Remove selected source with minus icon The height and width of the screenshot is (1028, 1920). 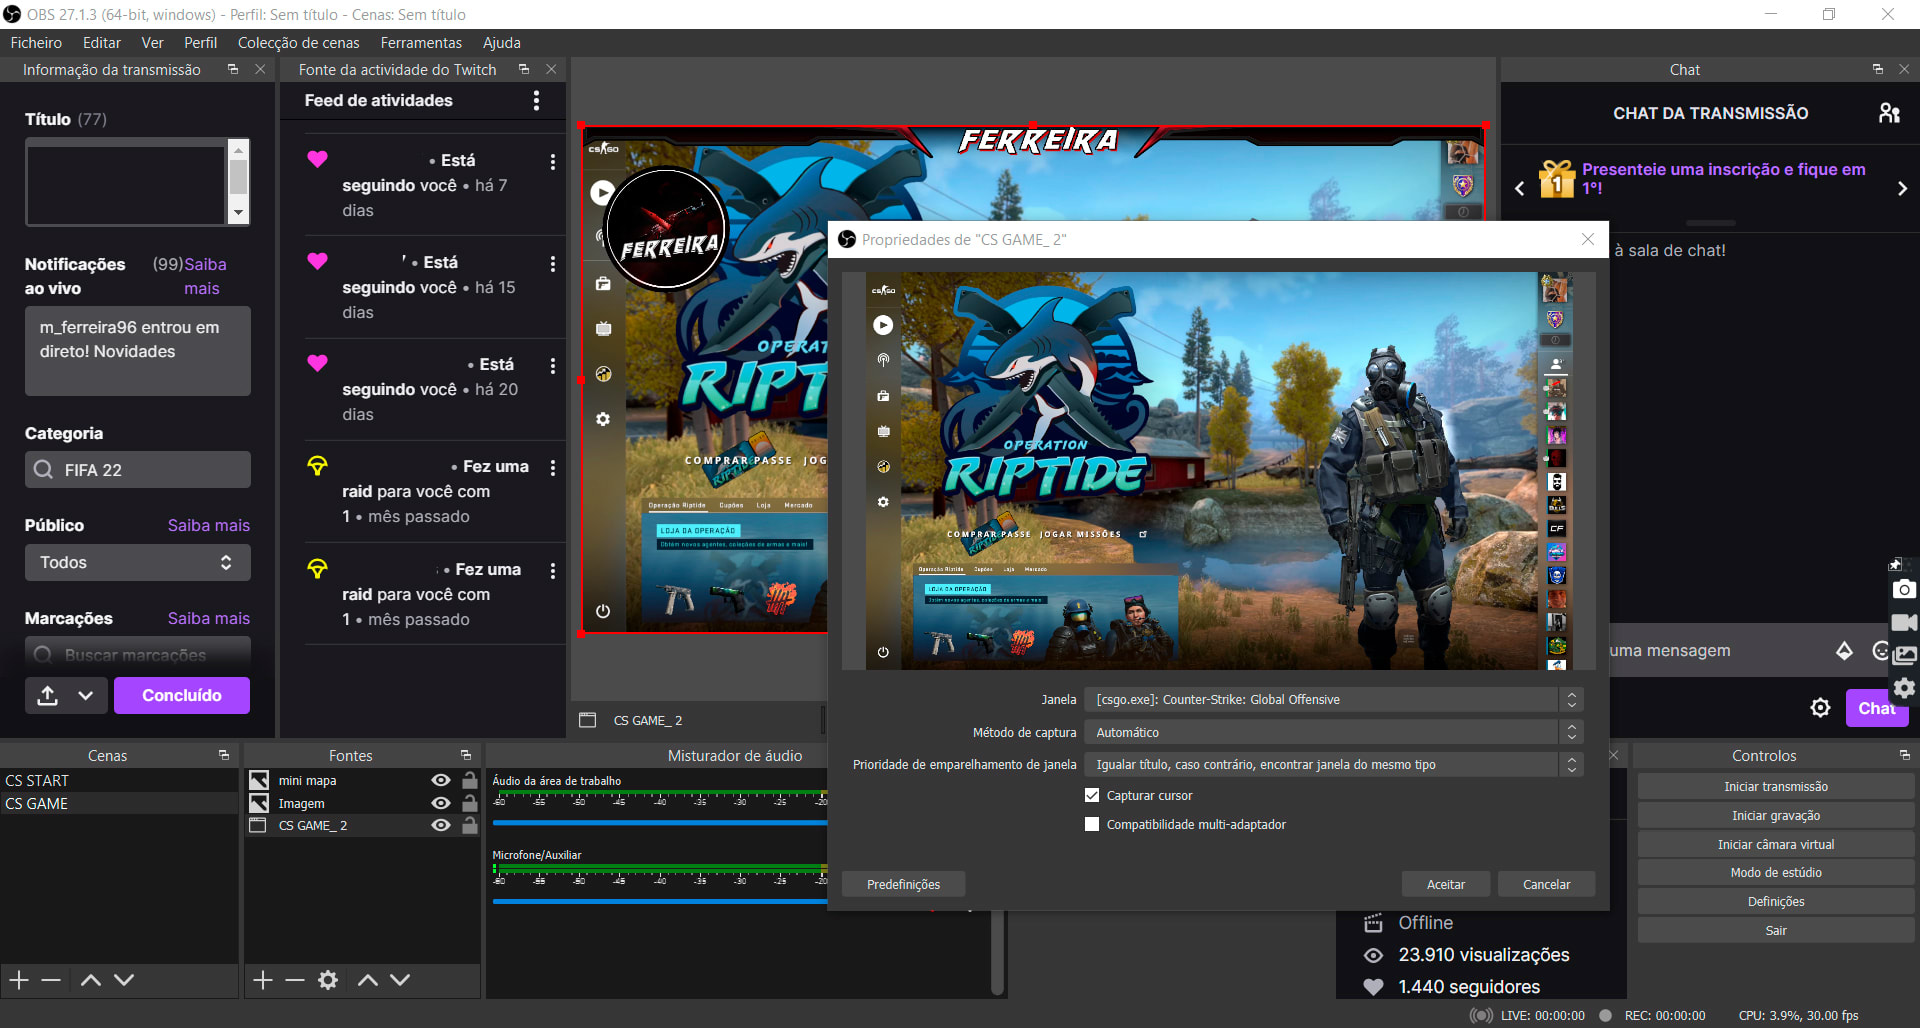point(295,980)
